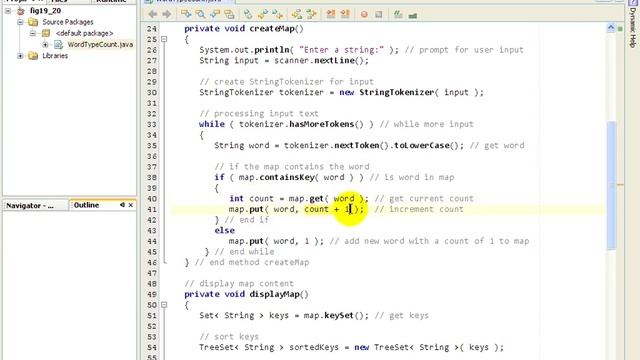The height and width of the screenshot is (360, 640).
Task: Minimize the Outline panel using the arrow icon
Action: [x=122, y=205]
